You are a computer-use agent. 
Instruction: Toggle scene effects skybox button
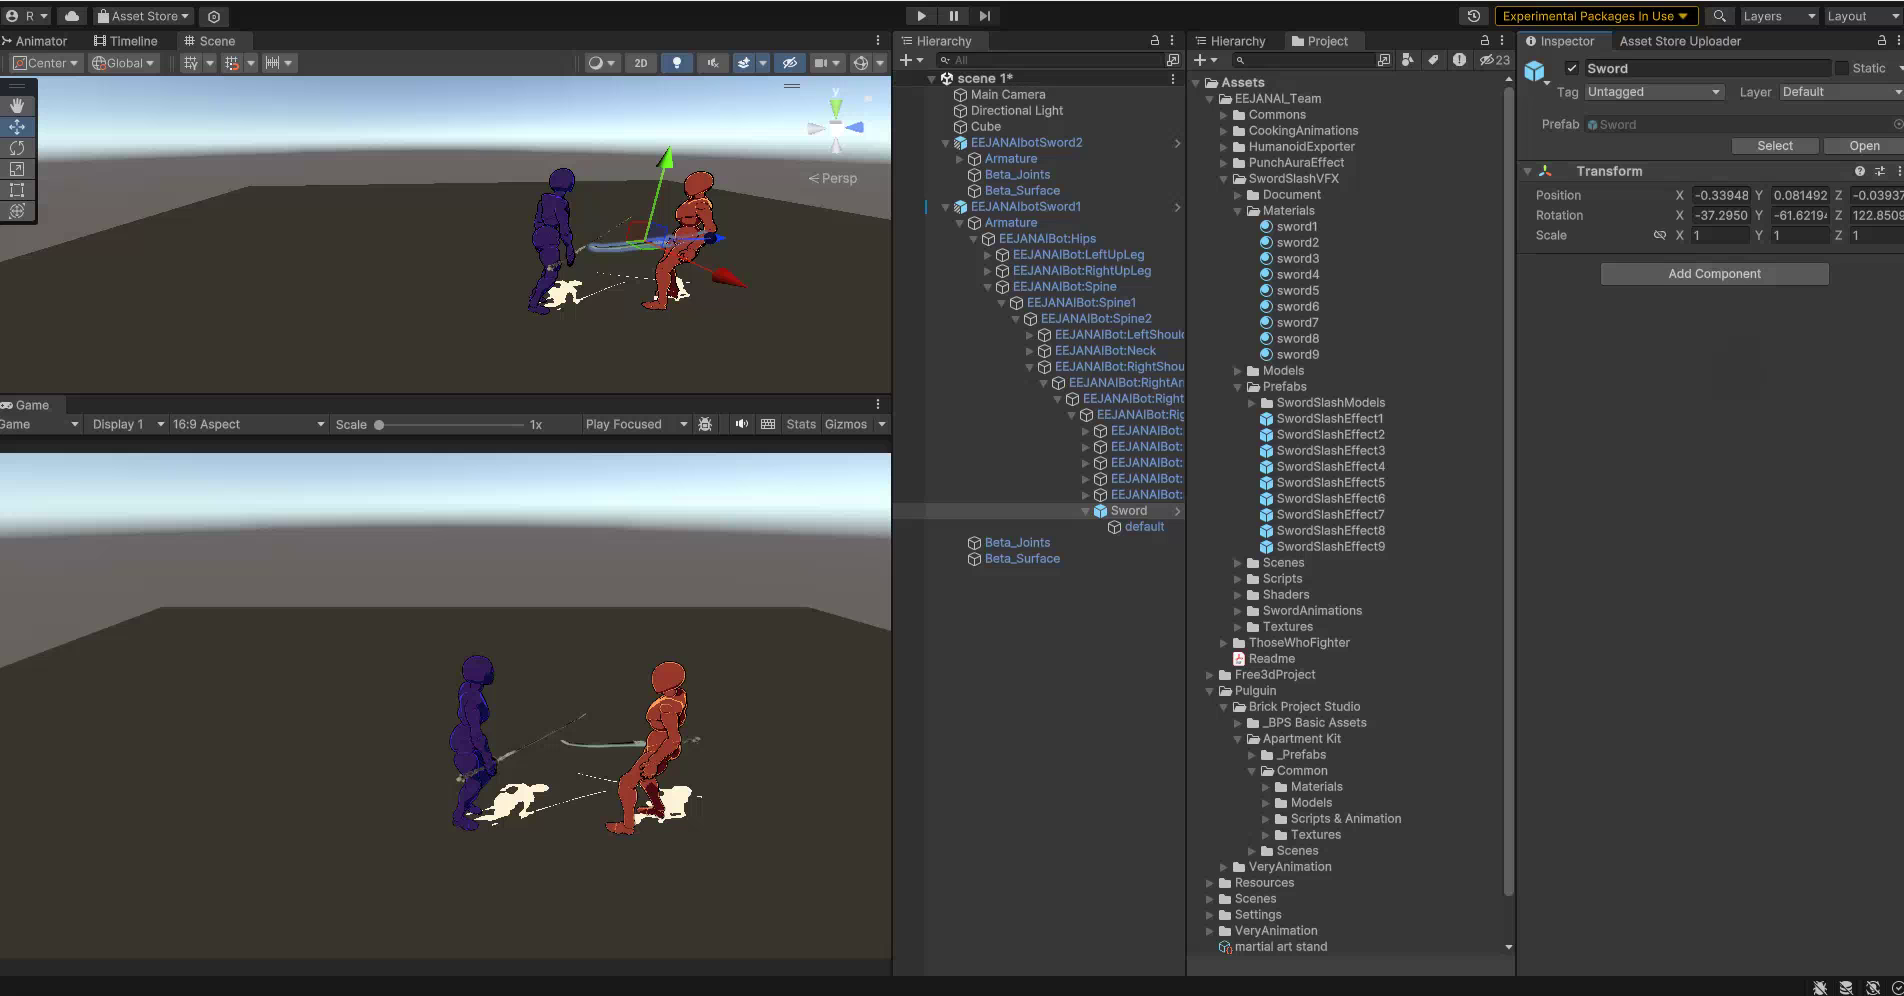click(x=744, y=63)
